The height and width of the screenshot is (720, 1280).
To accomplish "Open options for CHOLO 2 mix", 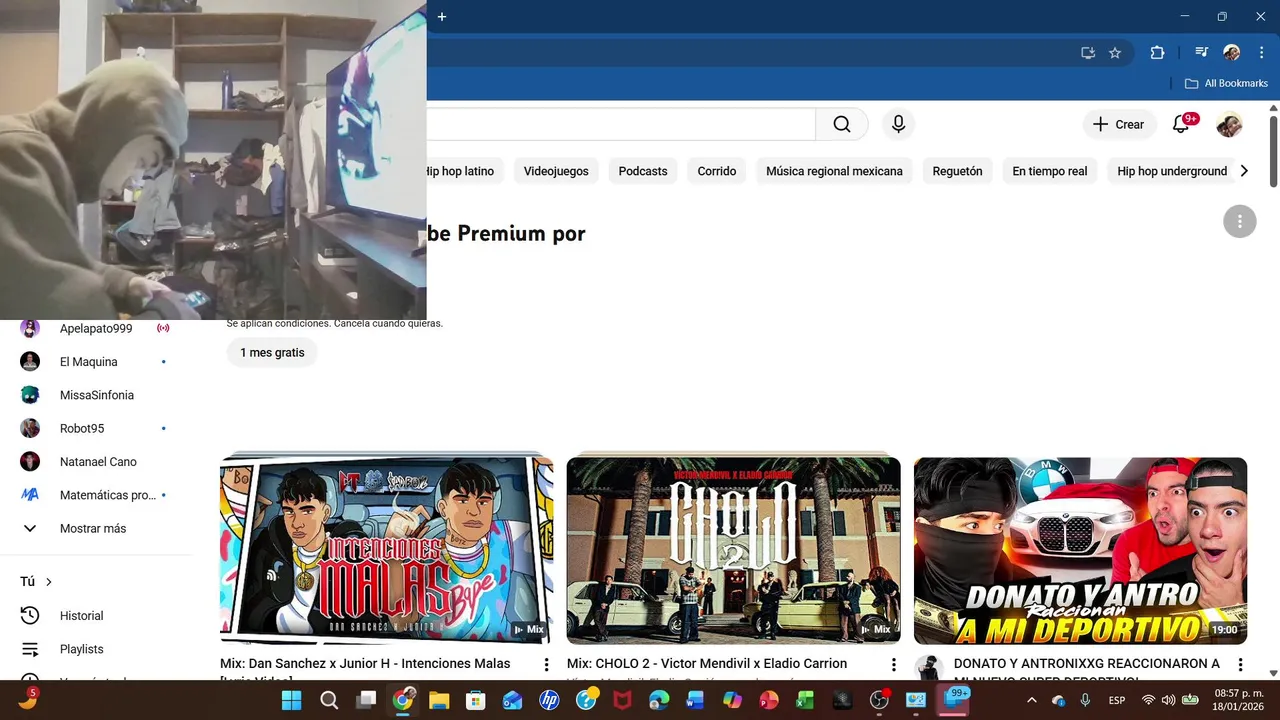I will click(893, 664).
